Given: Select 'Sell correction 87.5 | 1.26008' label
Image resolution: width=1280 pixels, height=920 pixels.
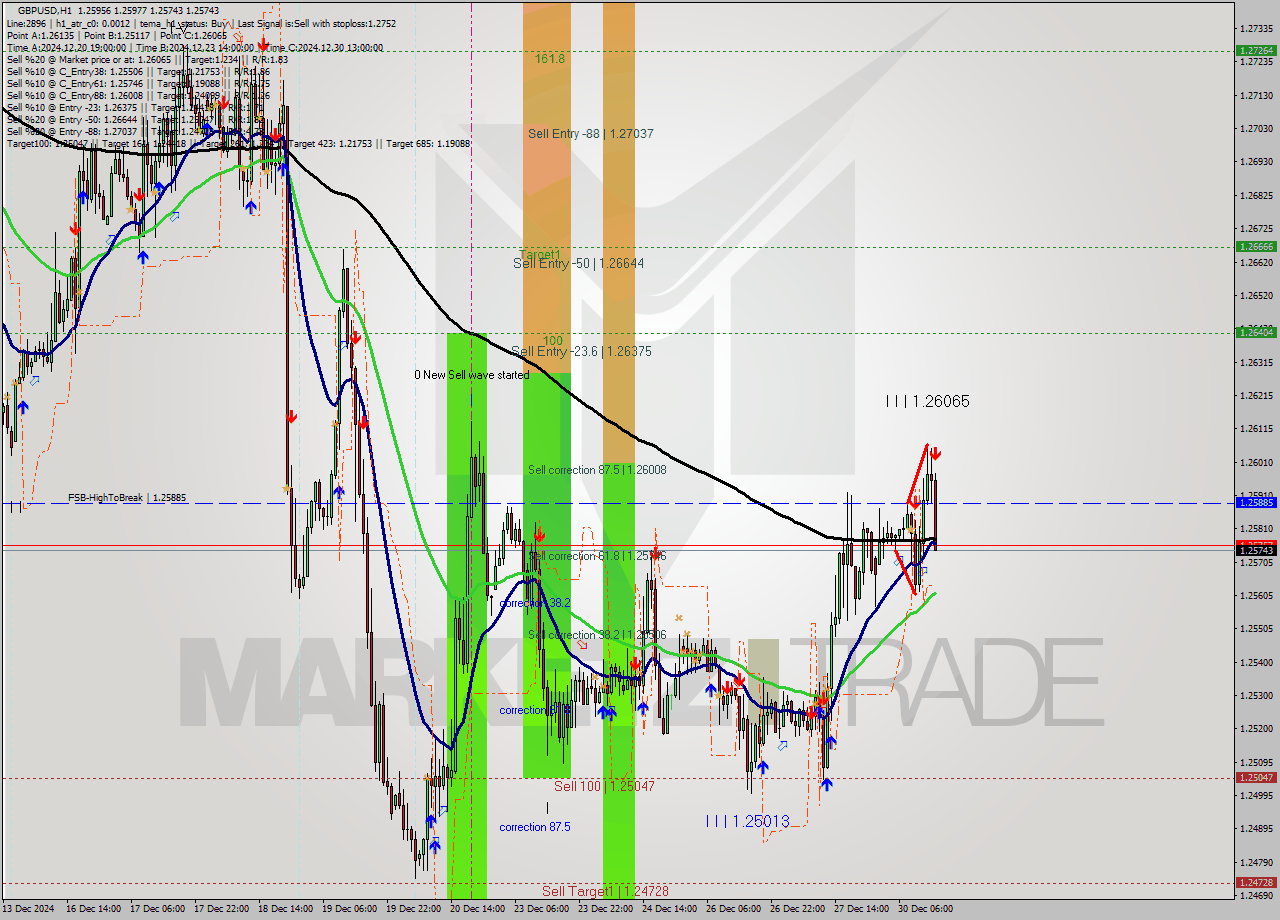Looking at the screenshot, I should [x=597, y=469].
